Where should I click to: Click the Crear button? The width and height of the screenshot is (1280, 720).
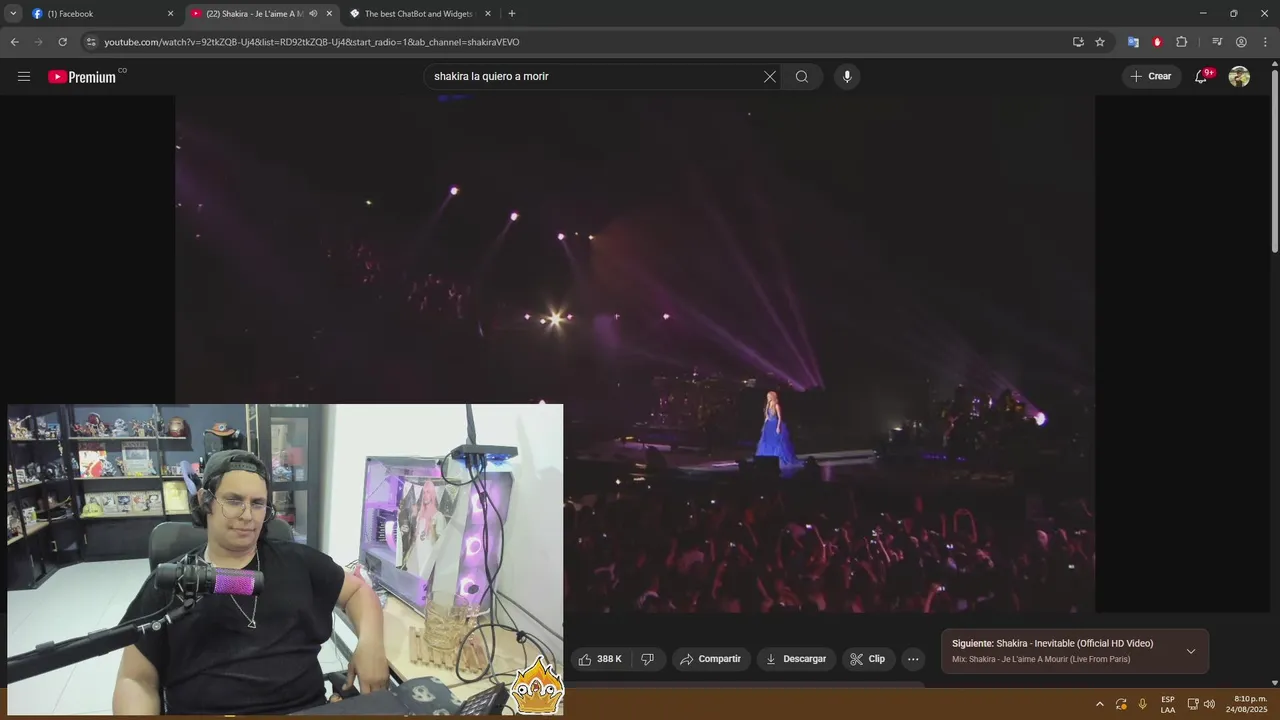pyautogui.click(x=1151, y=77)
